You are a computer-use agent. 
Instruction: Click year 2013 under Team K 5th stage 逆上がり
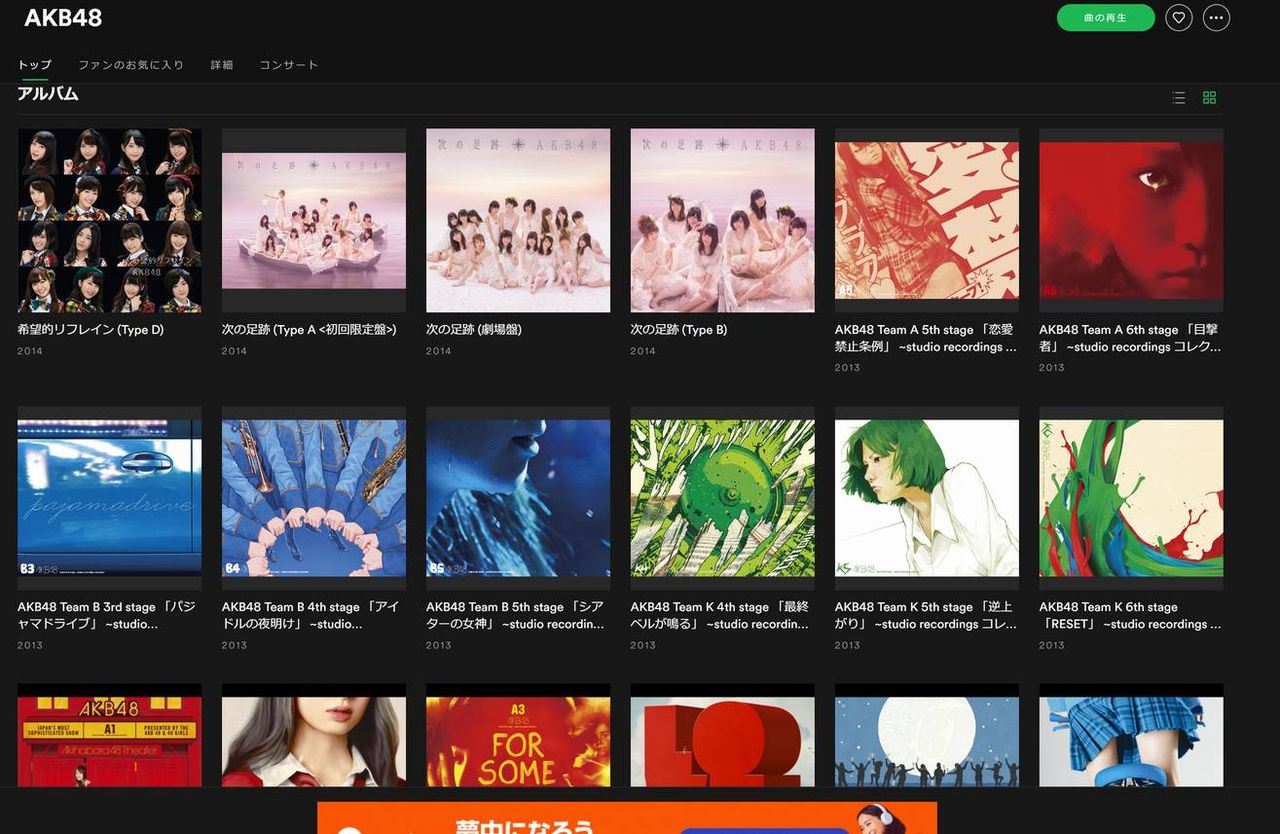[848, 645]
